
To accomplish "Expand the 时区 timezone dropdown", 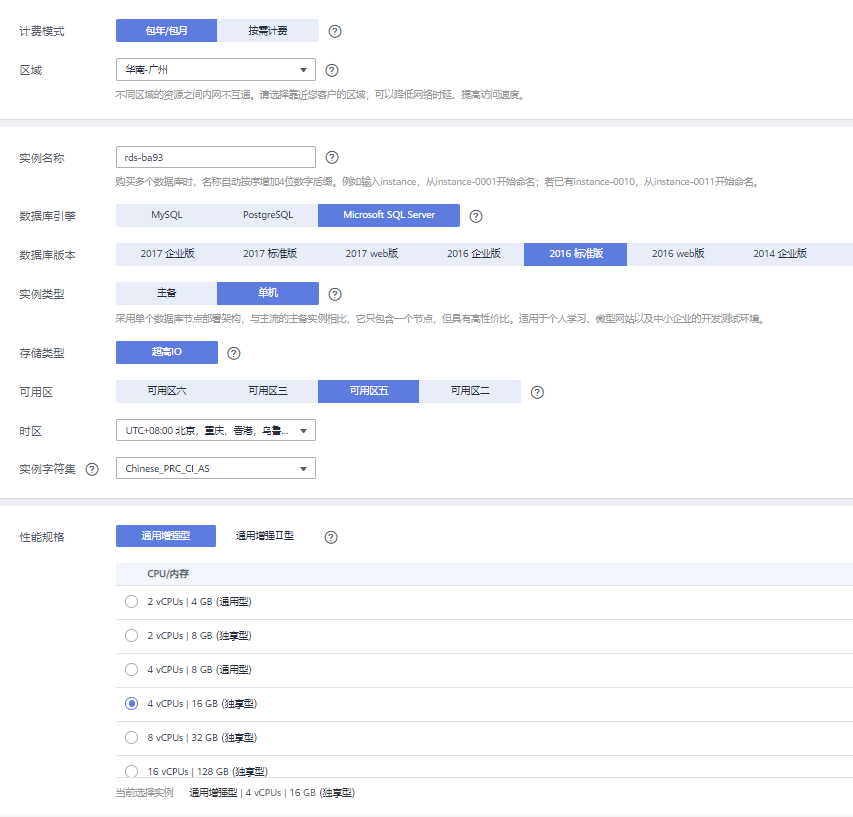I will point(214,430).
